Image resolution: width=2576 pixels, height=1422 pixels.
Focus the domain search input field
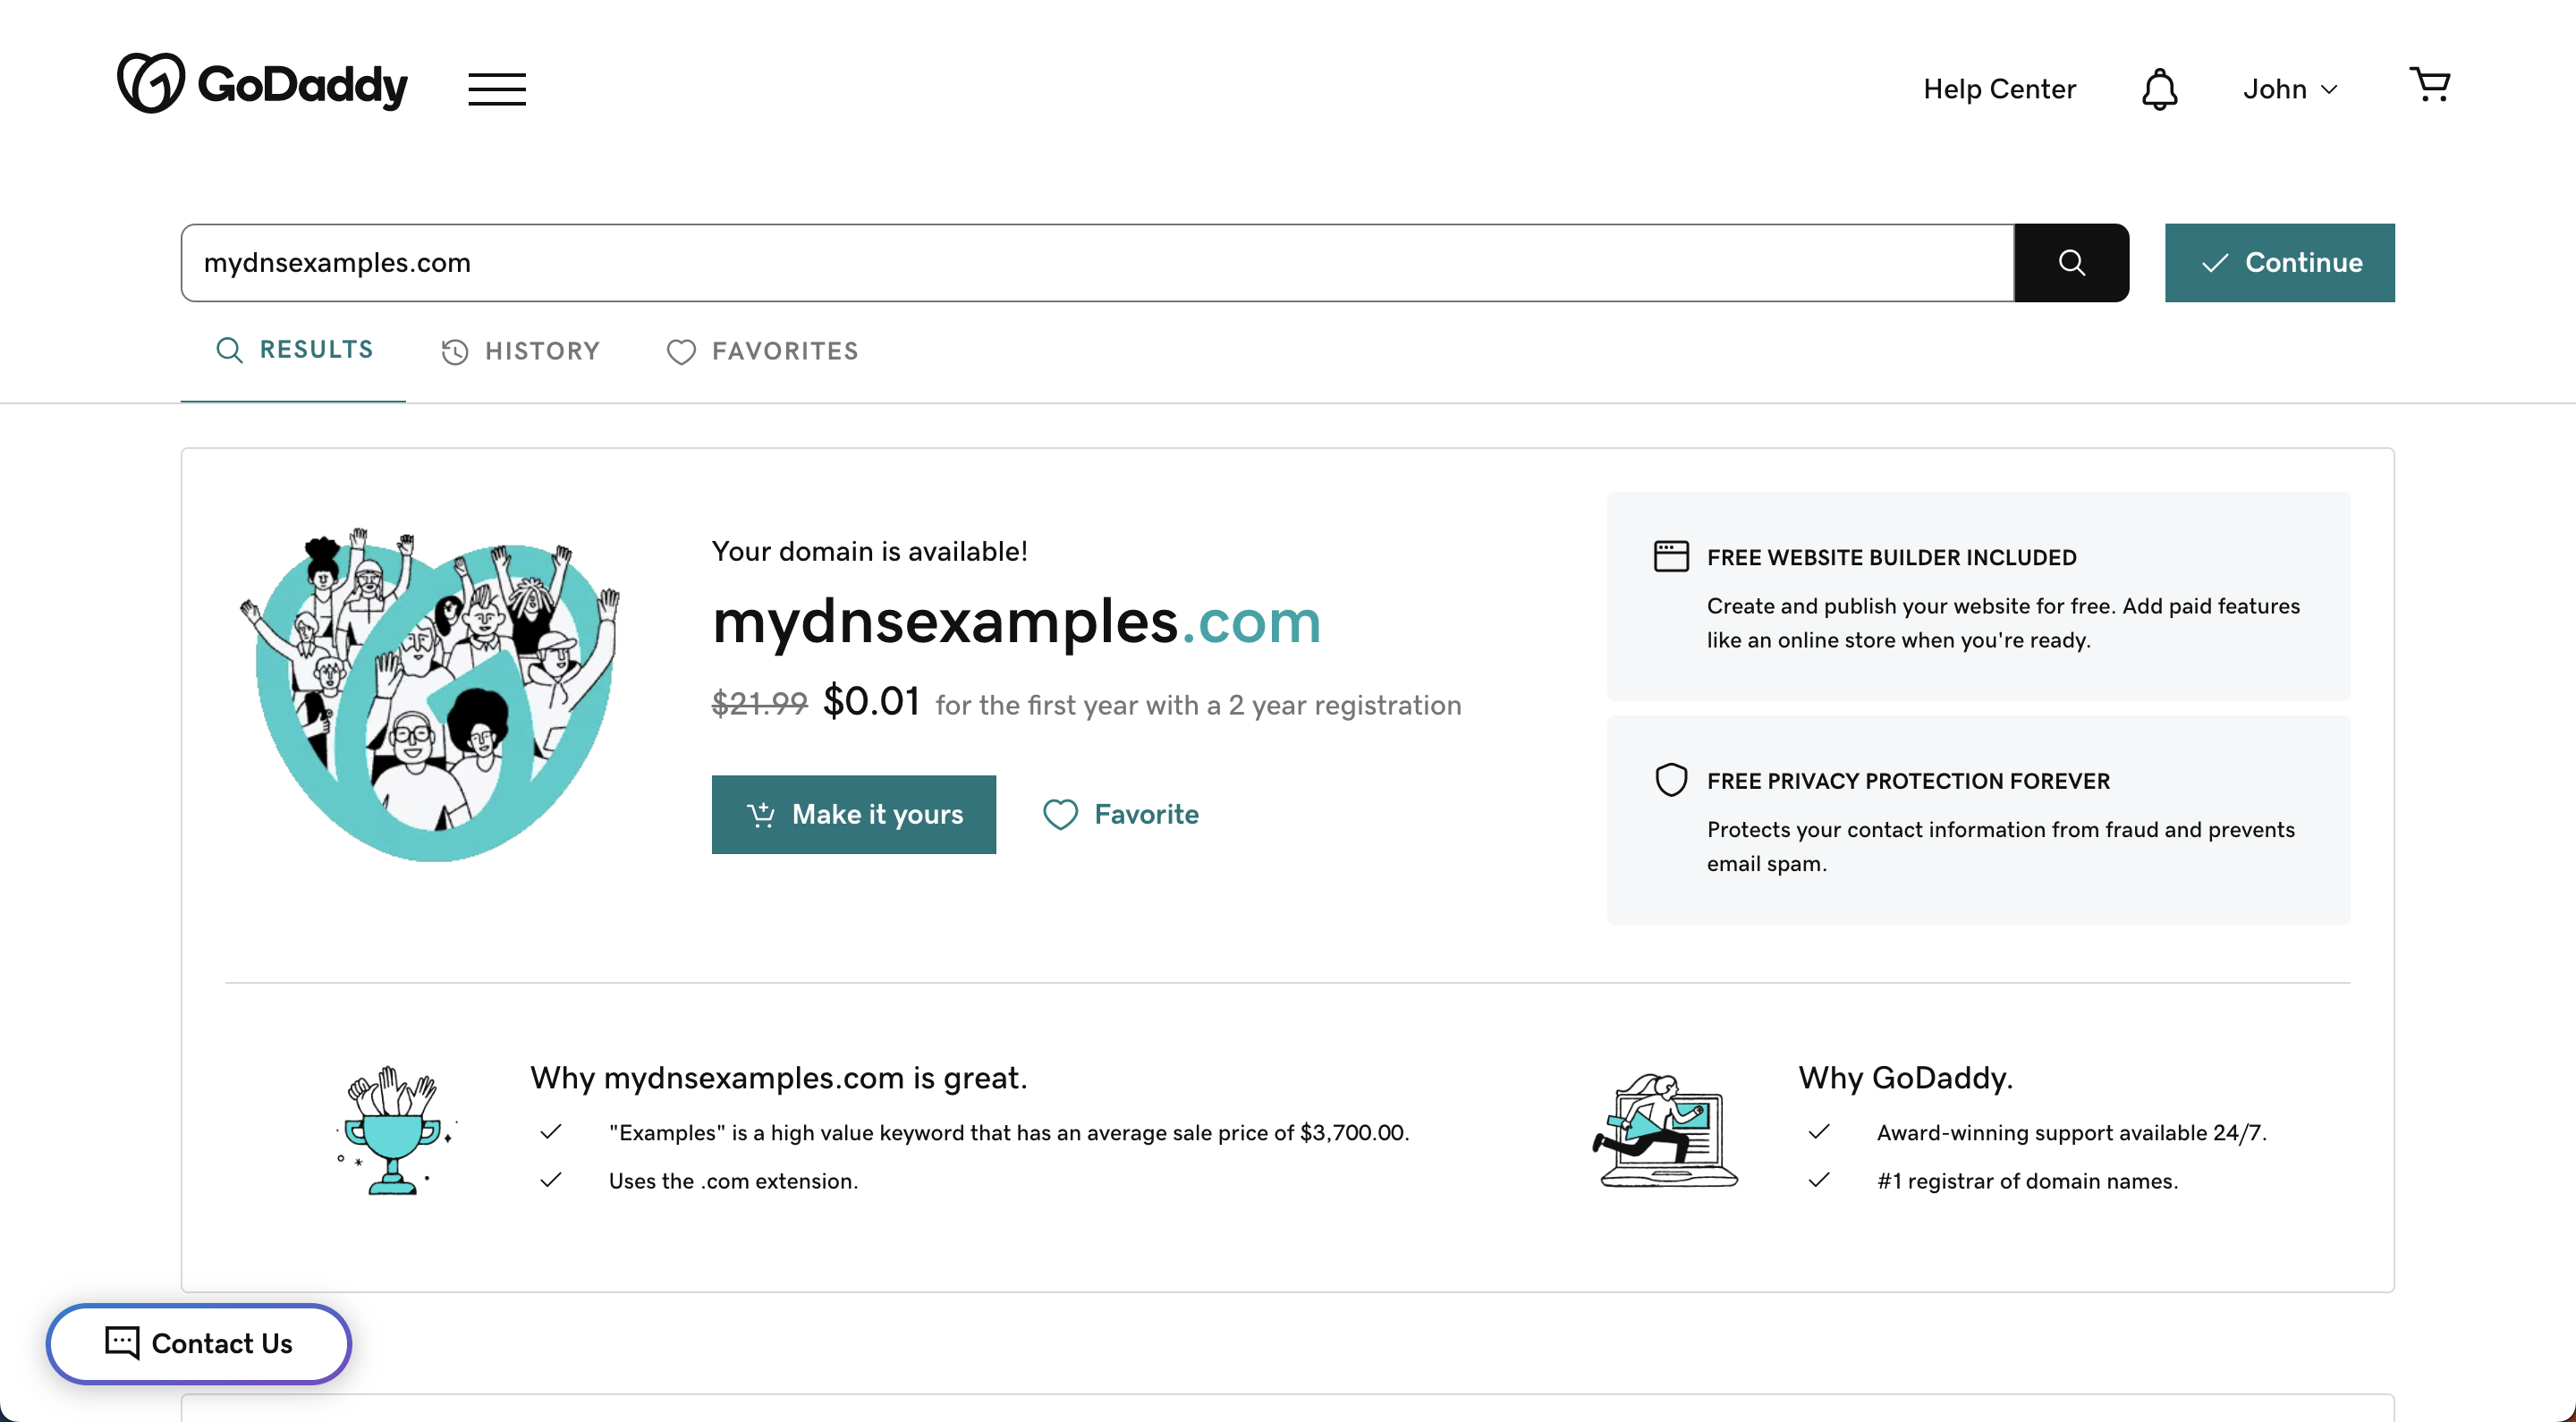coord(1096,263)
